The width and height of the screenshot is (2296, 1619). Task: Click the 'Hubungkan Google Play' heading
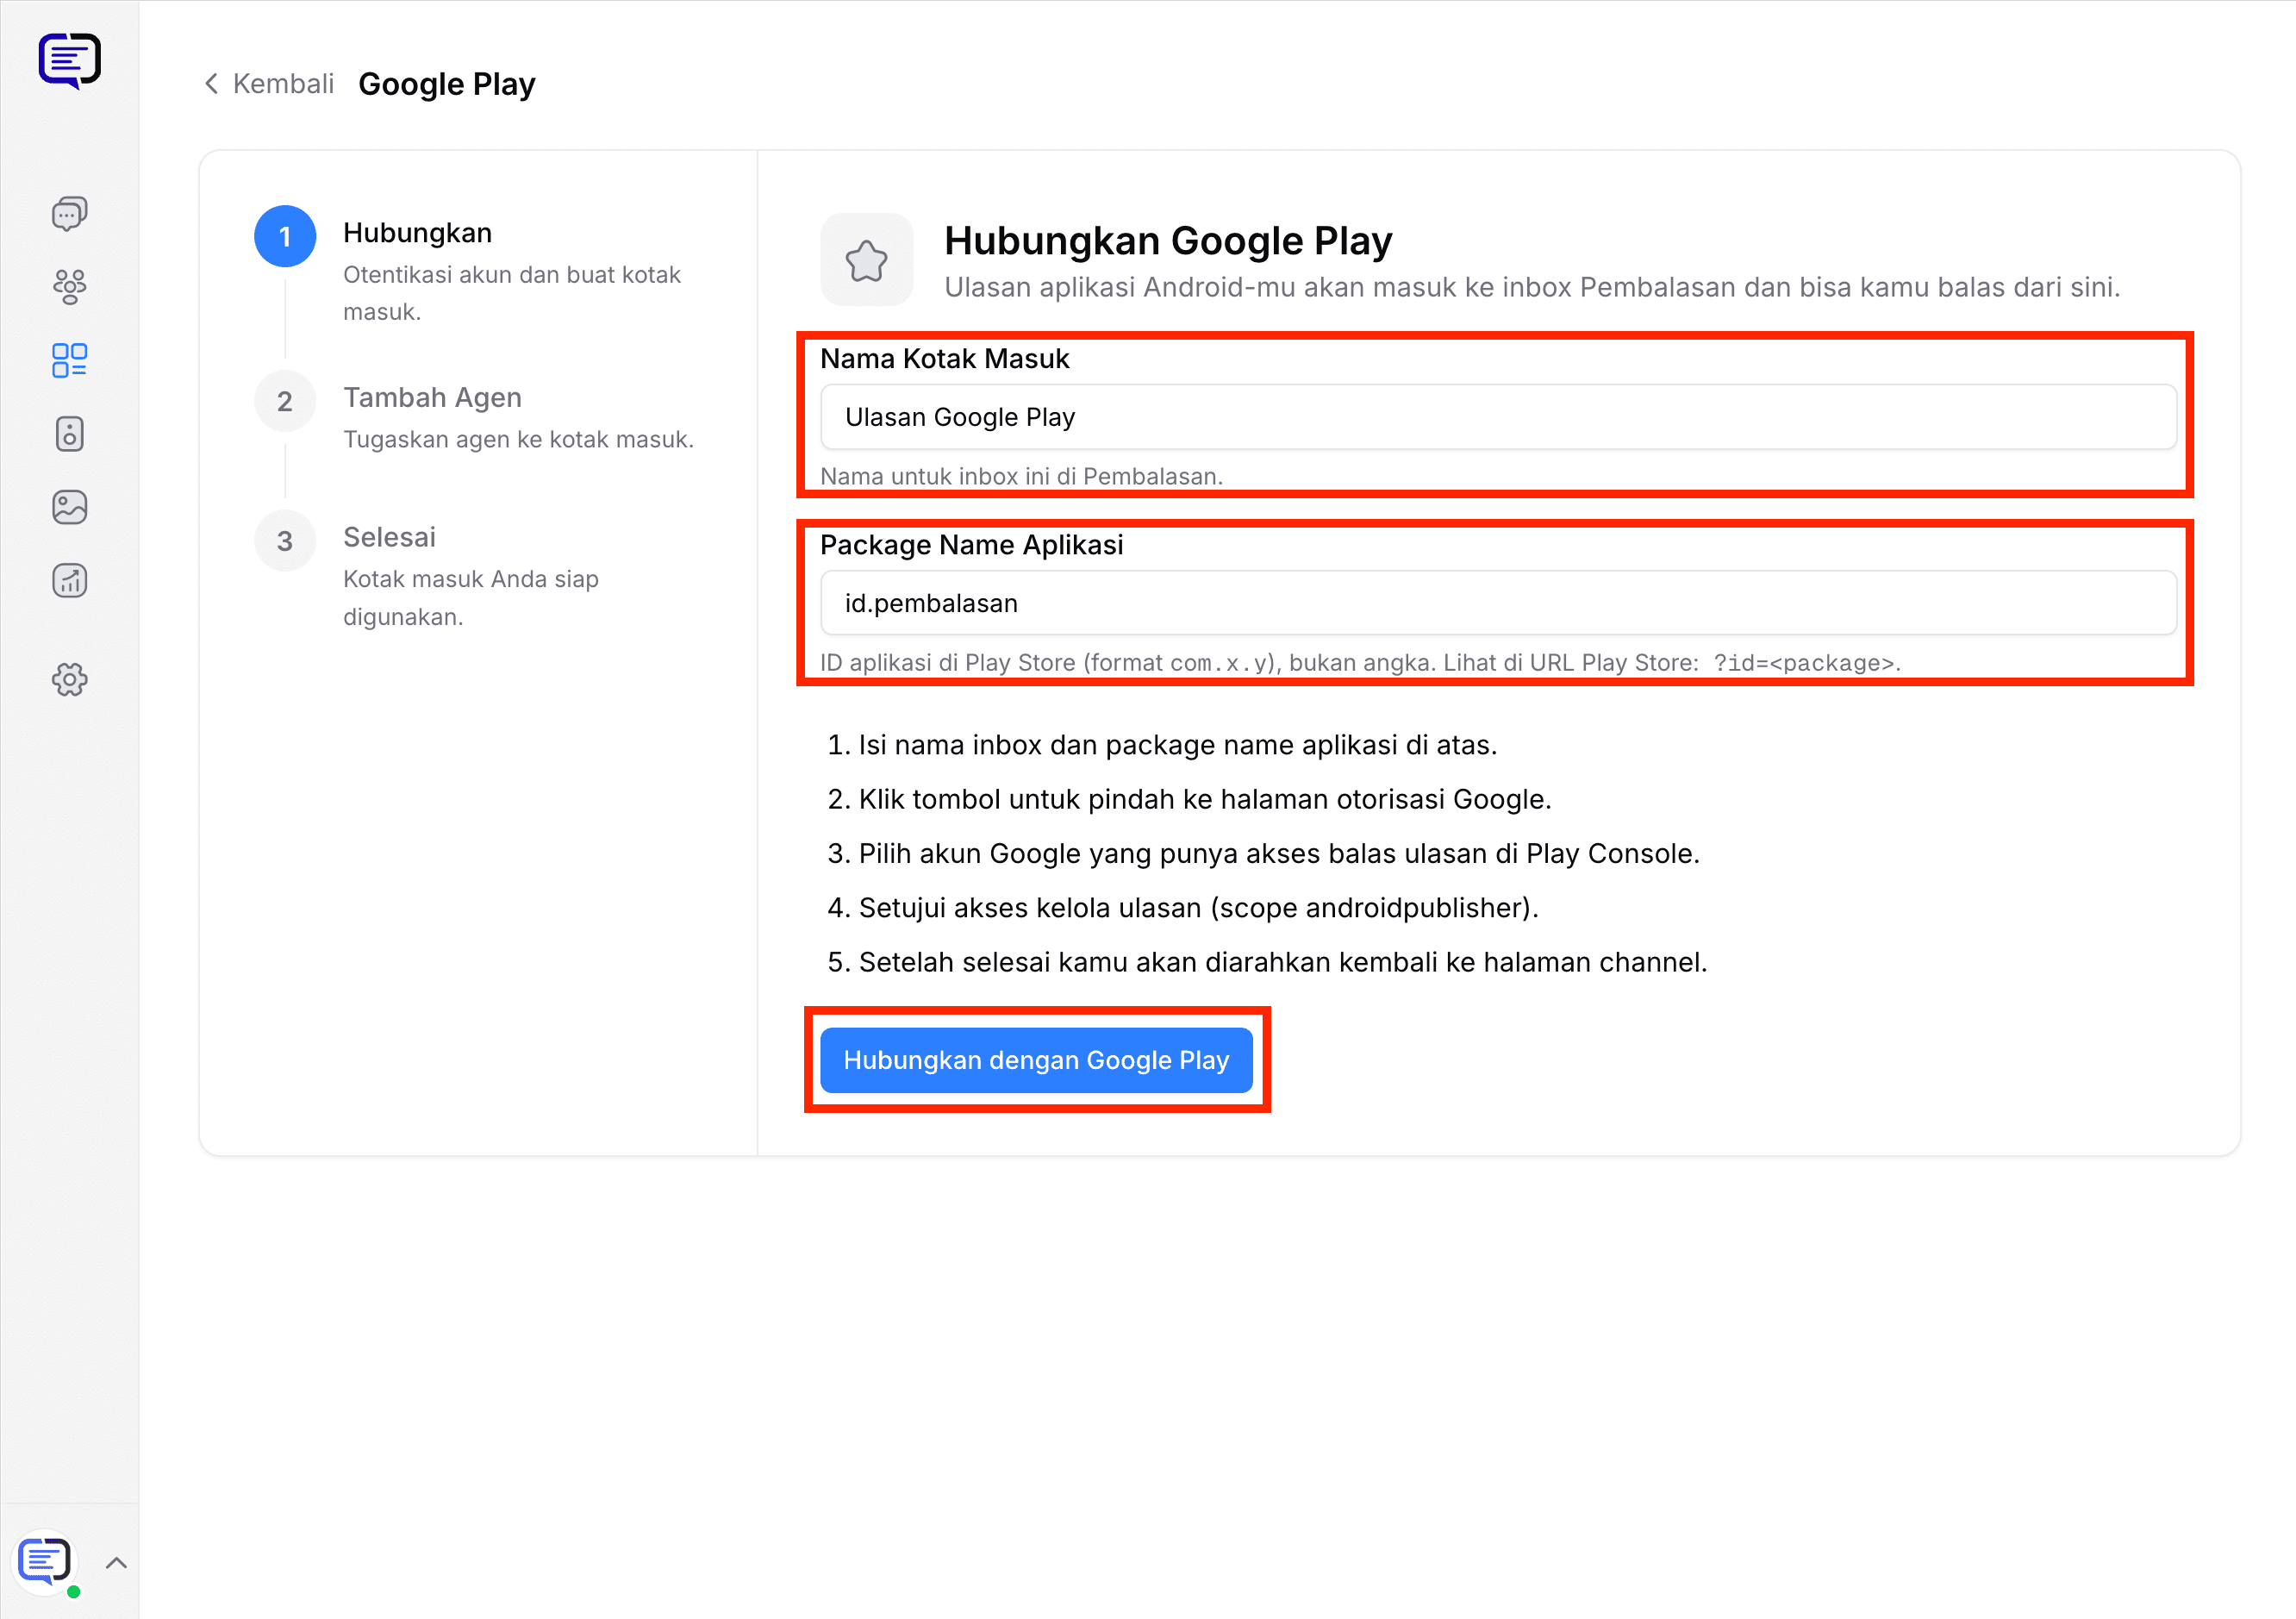point(1168,241)
